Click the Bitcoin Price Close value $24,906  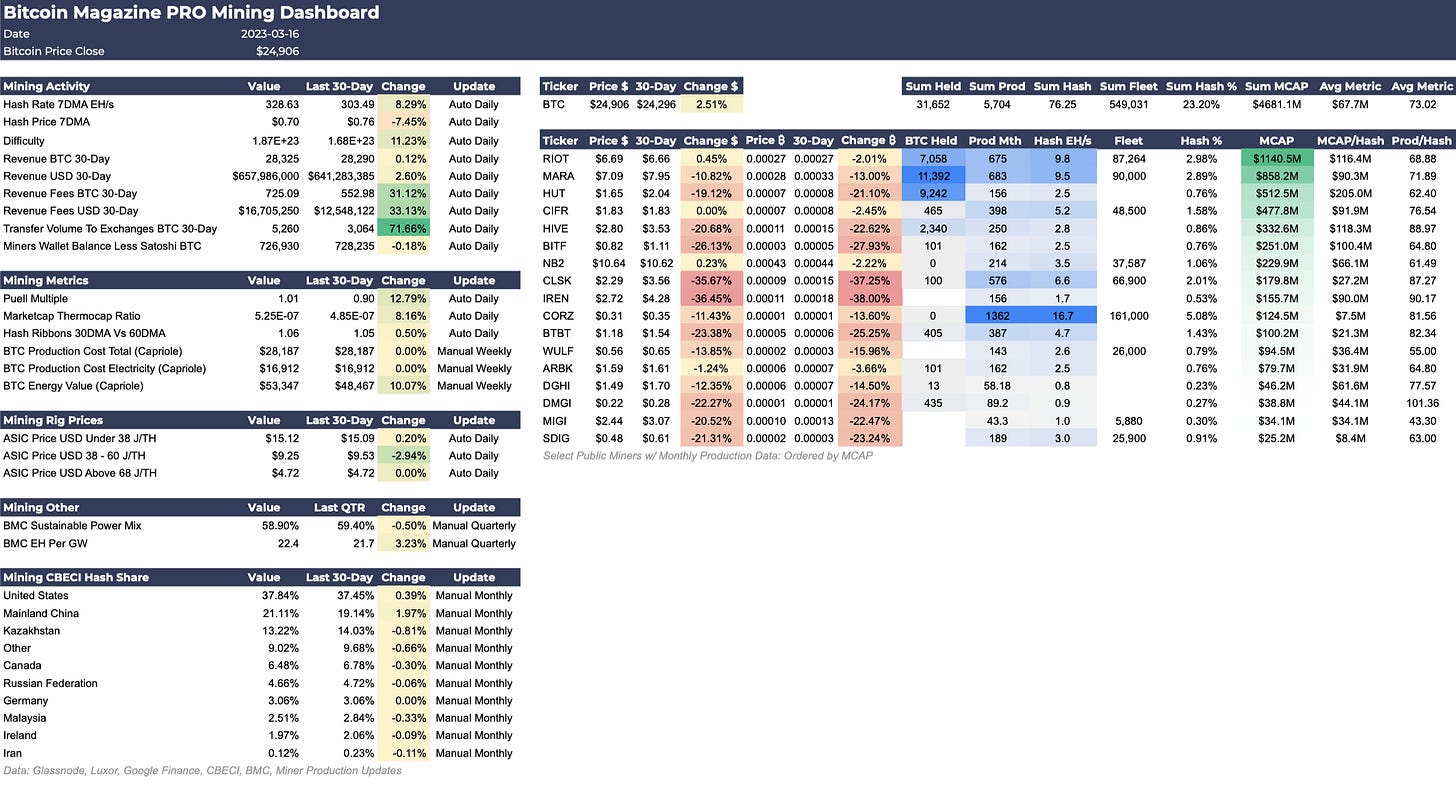(277, 51)
